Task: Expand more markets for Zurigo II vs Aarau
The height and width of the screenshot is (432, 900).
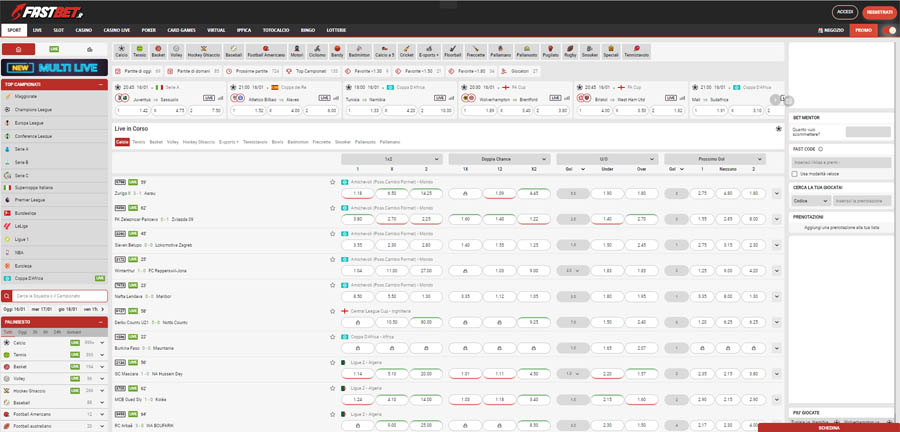Action: (x=777, y=193)
